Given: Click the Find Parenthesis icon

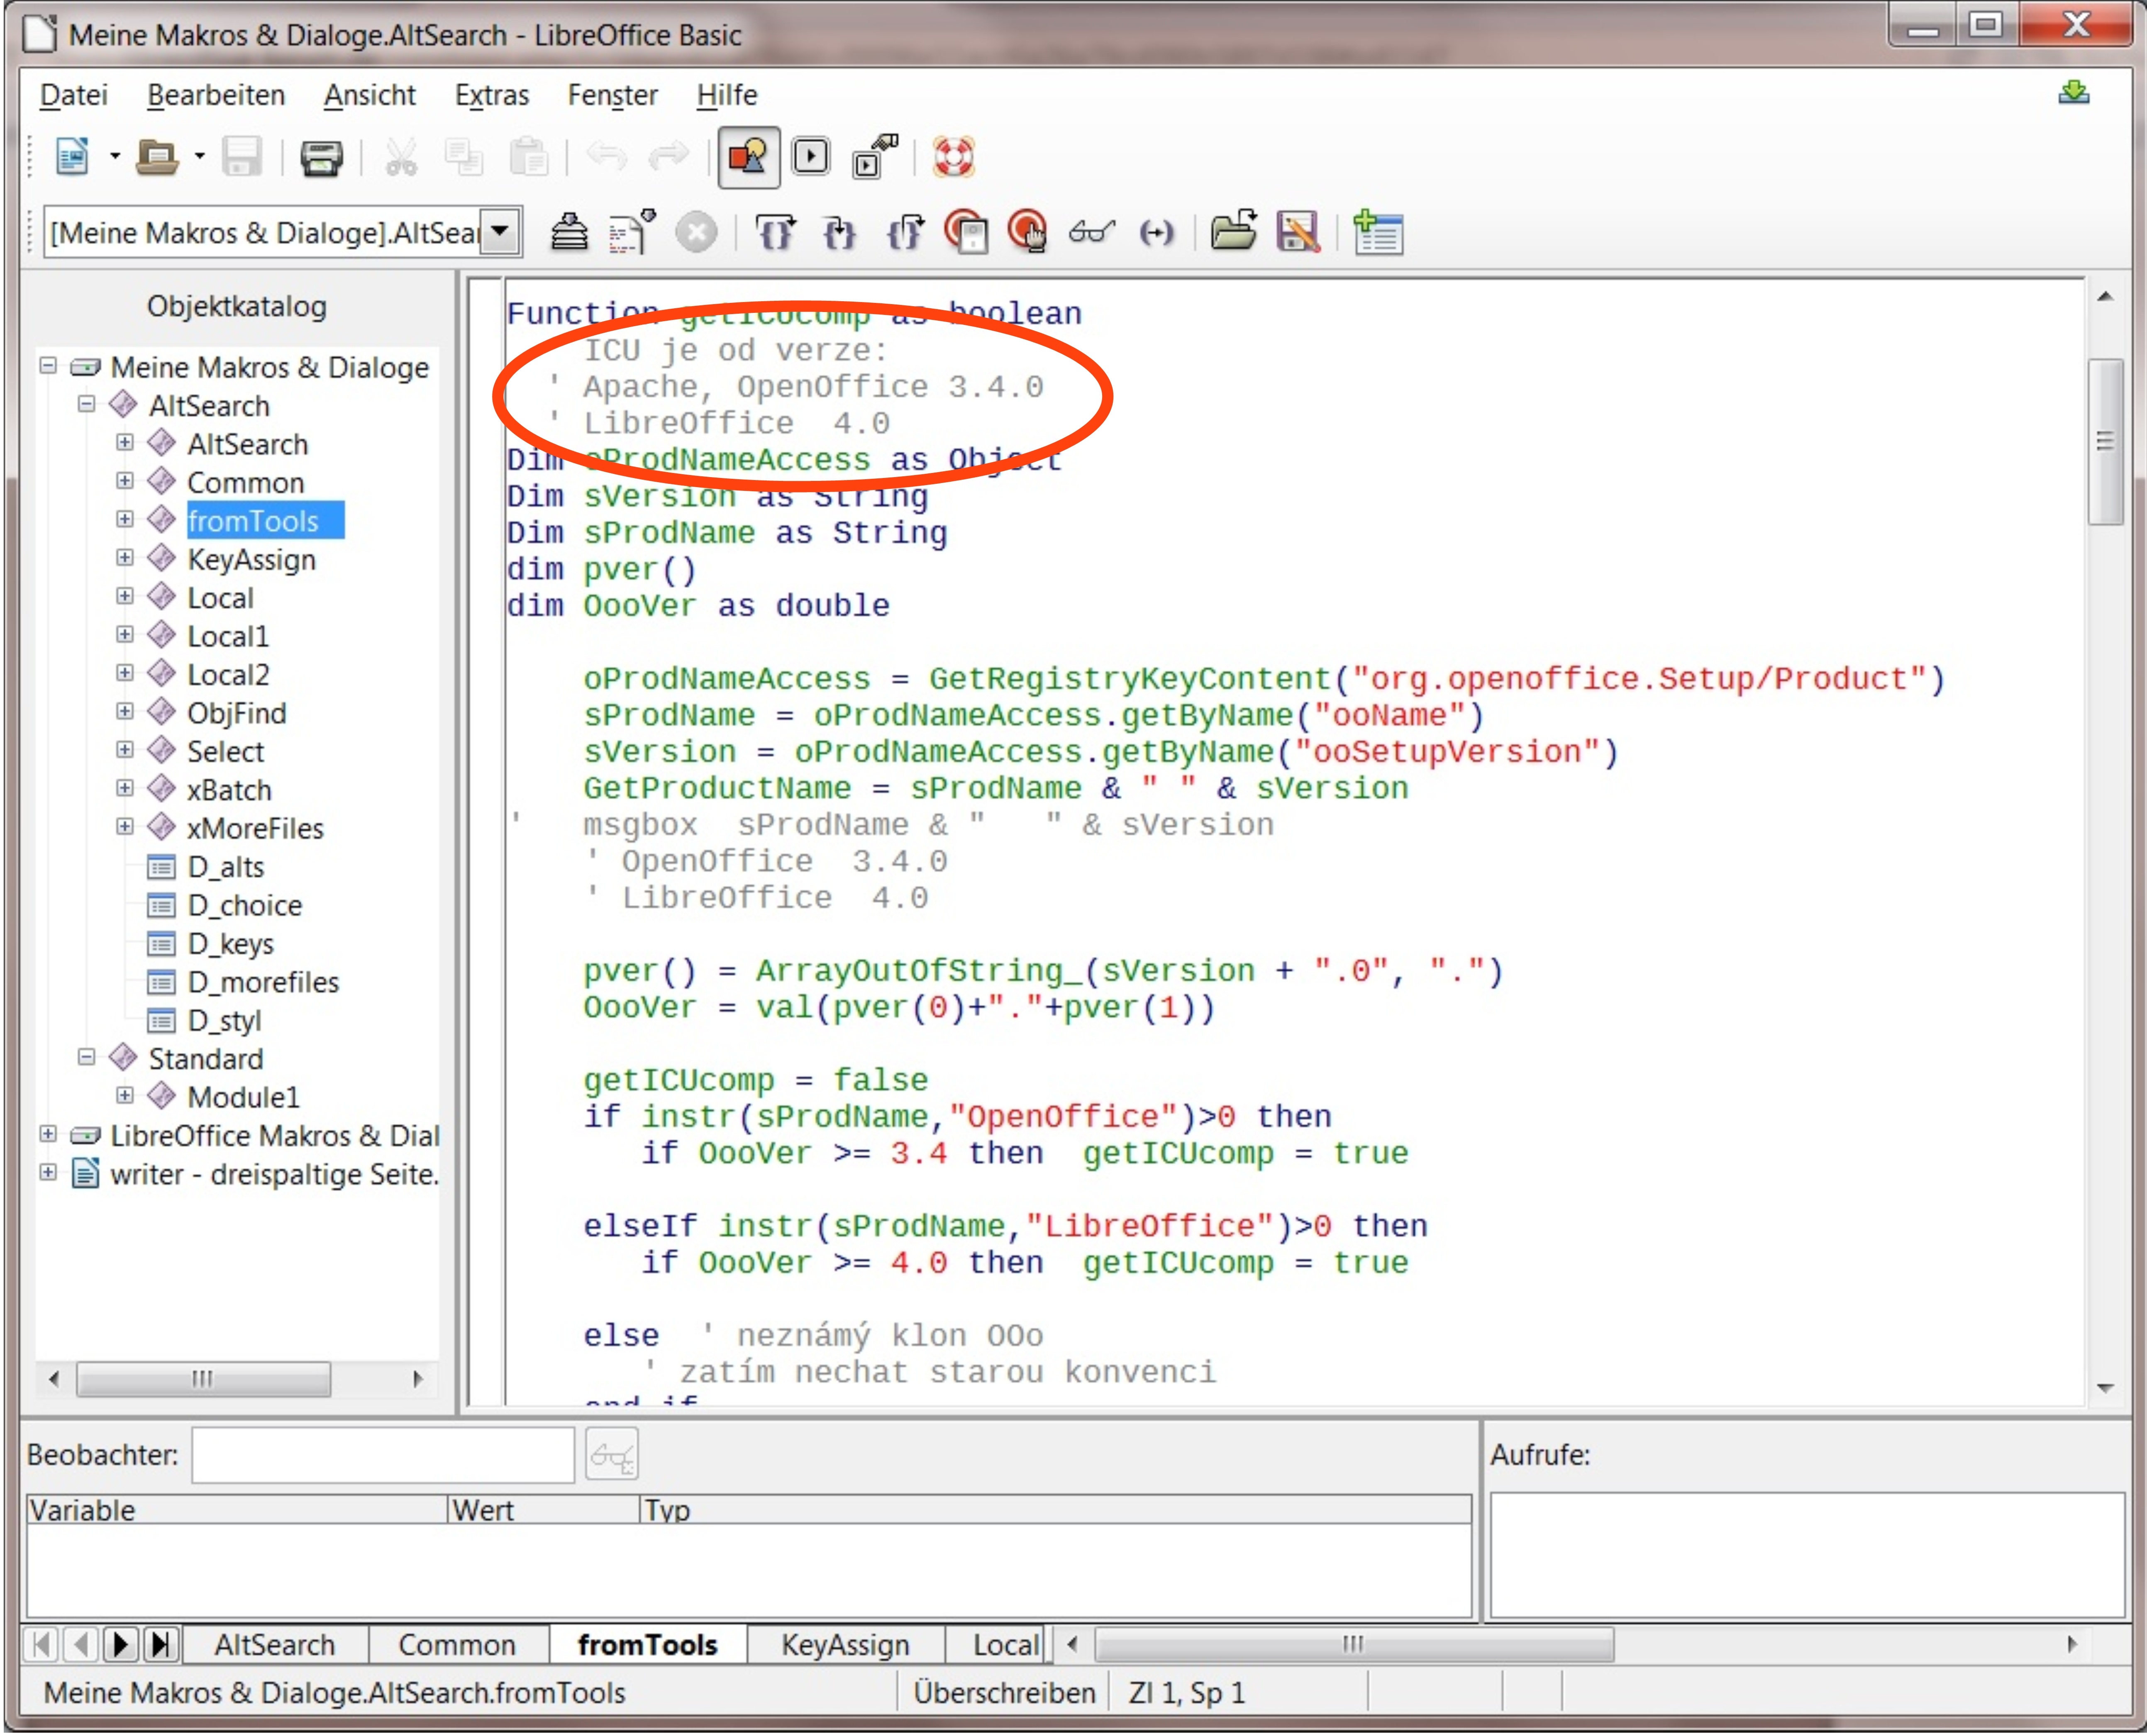Looking at the screenshot, I should [1156, 234].
